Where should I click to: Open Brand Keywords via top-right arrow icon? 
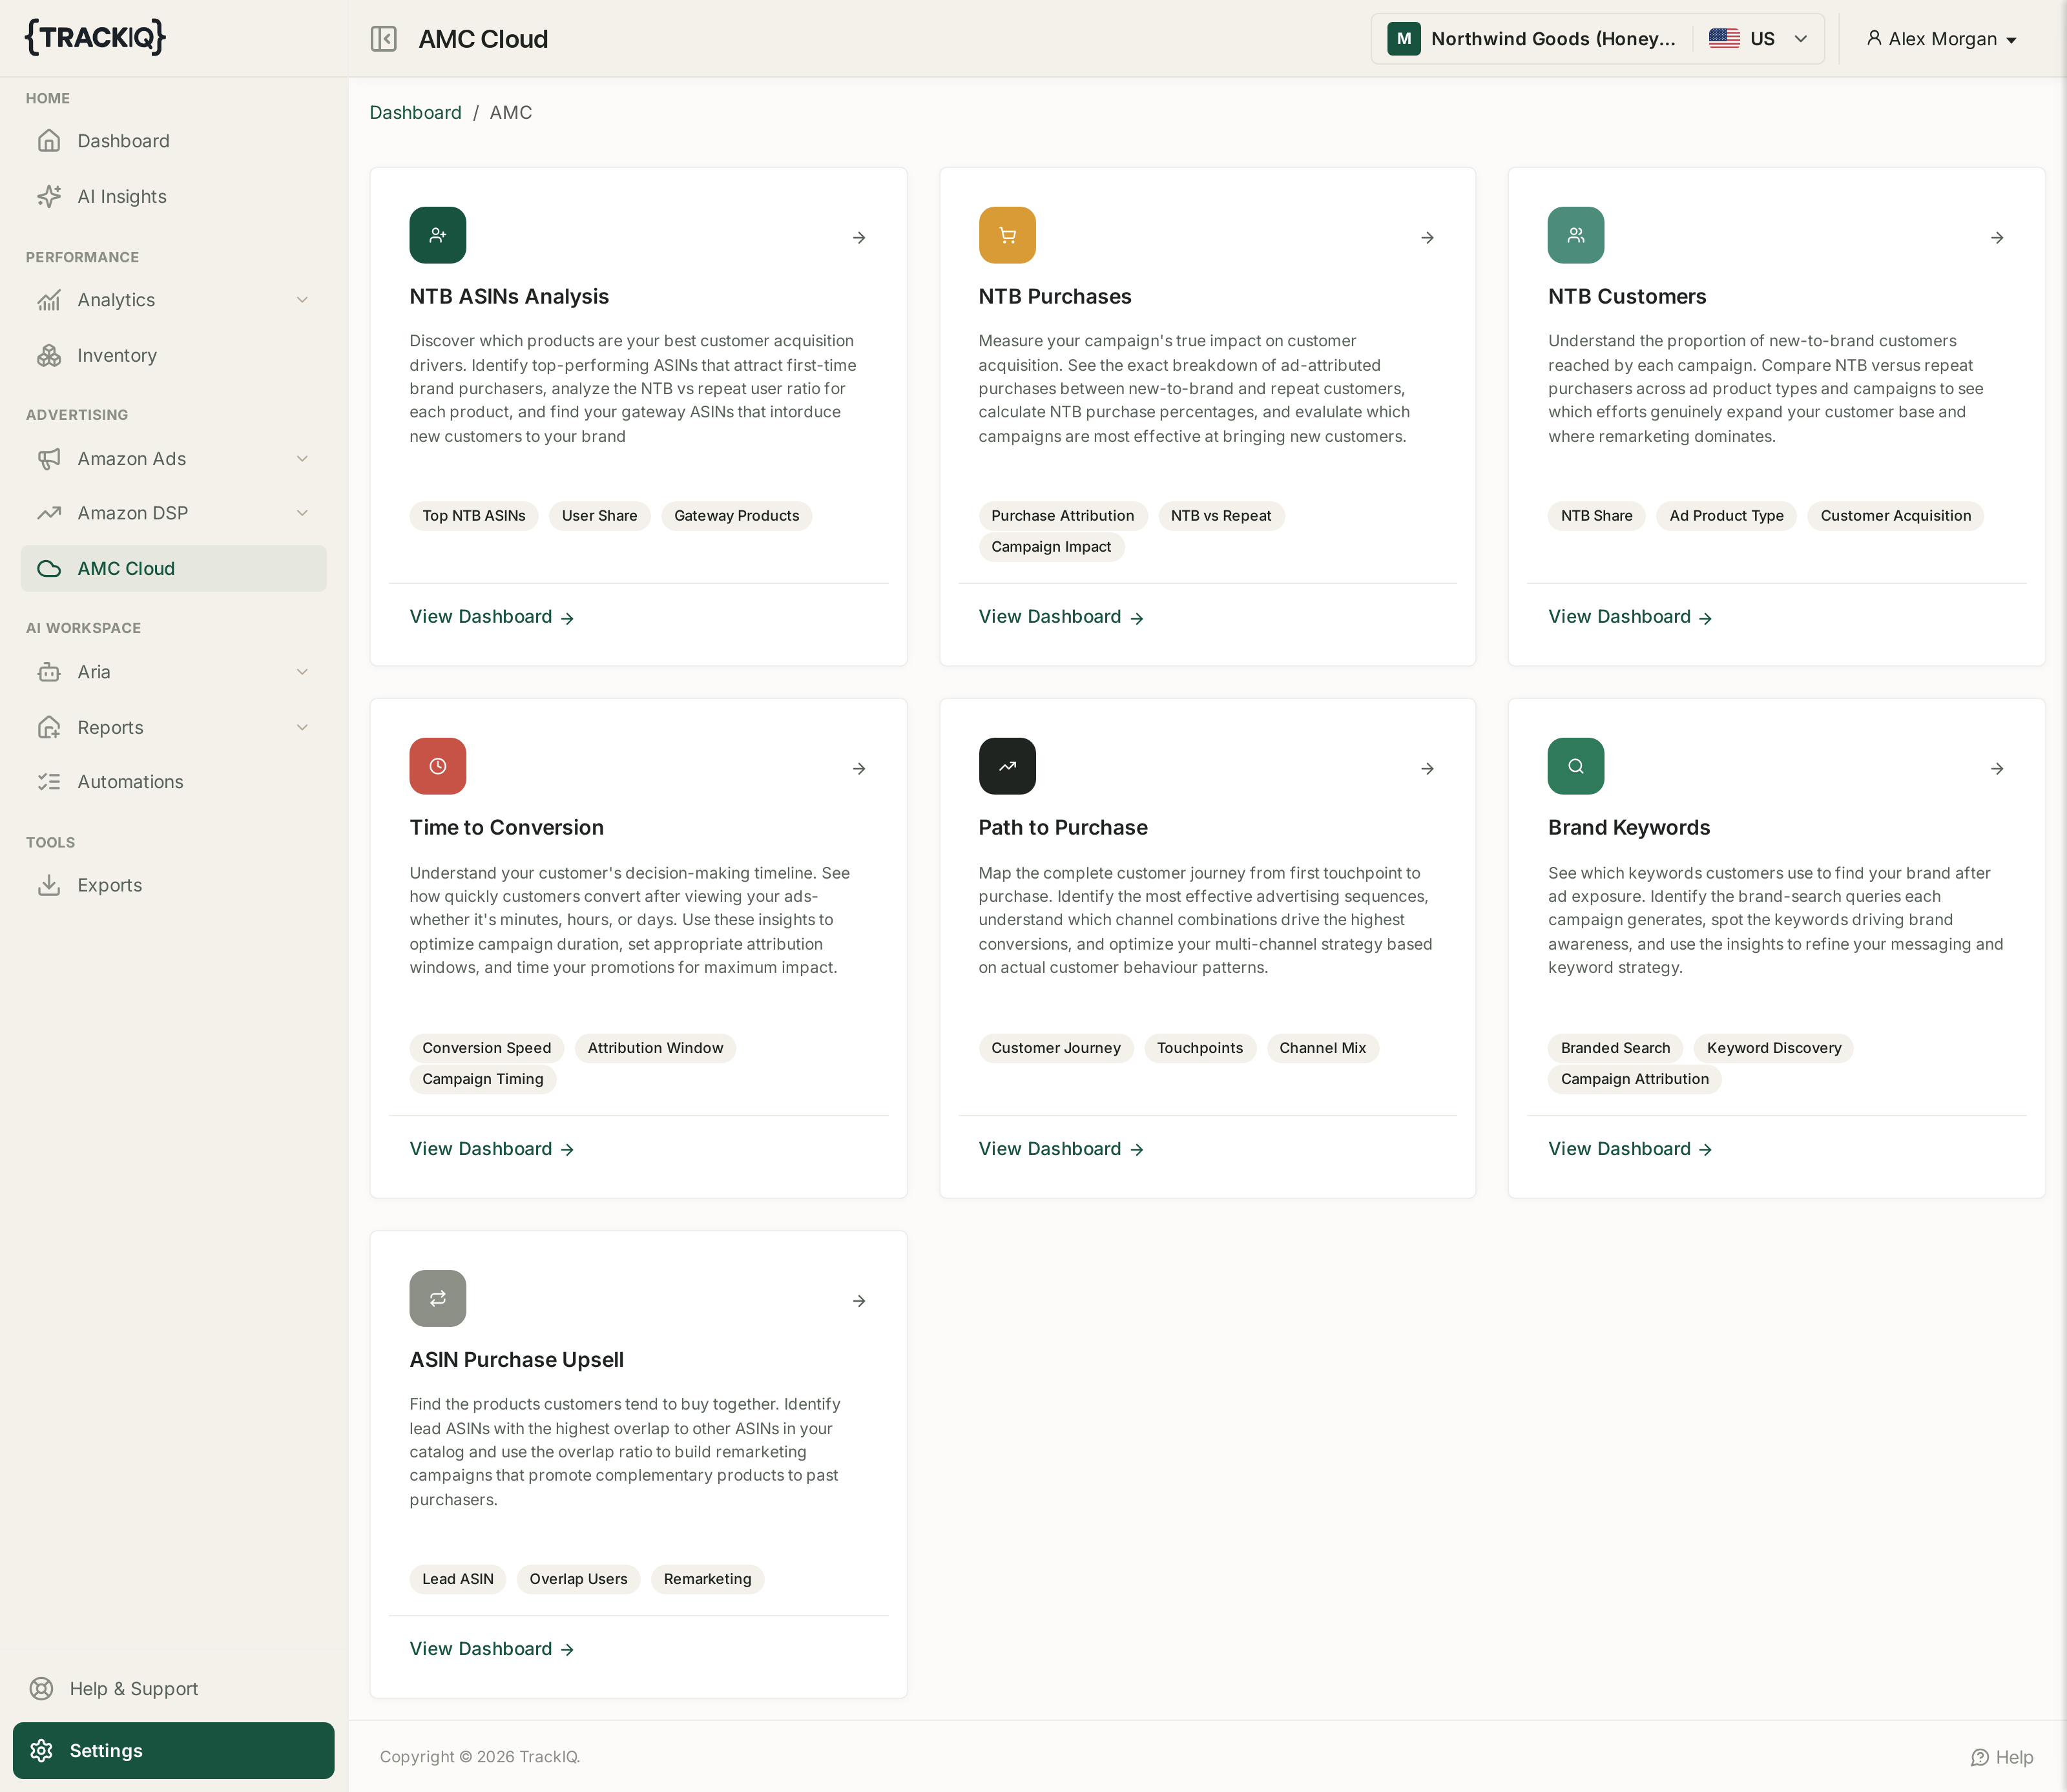[x=1997, y=769]
